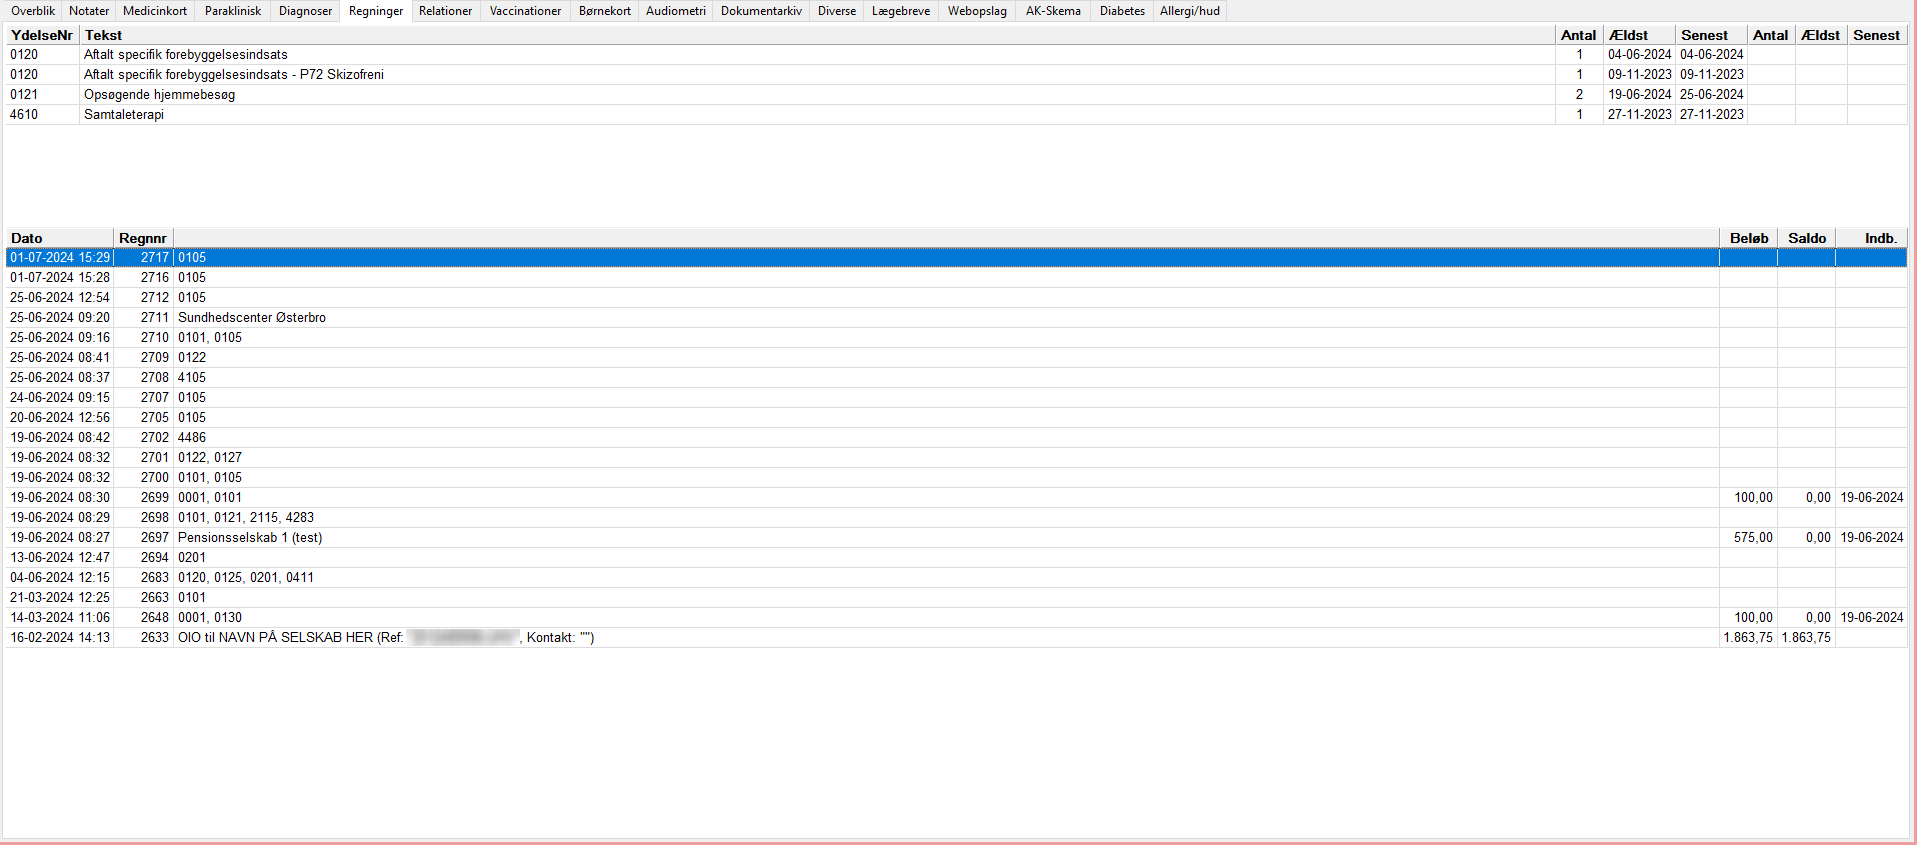Go to the Diagnoser tab
The width and height of the screenshot is (1917, 845).
[305, 11]
